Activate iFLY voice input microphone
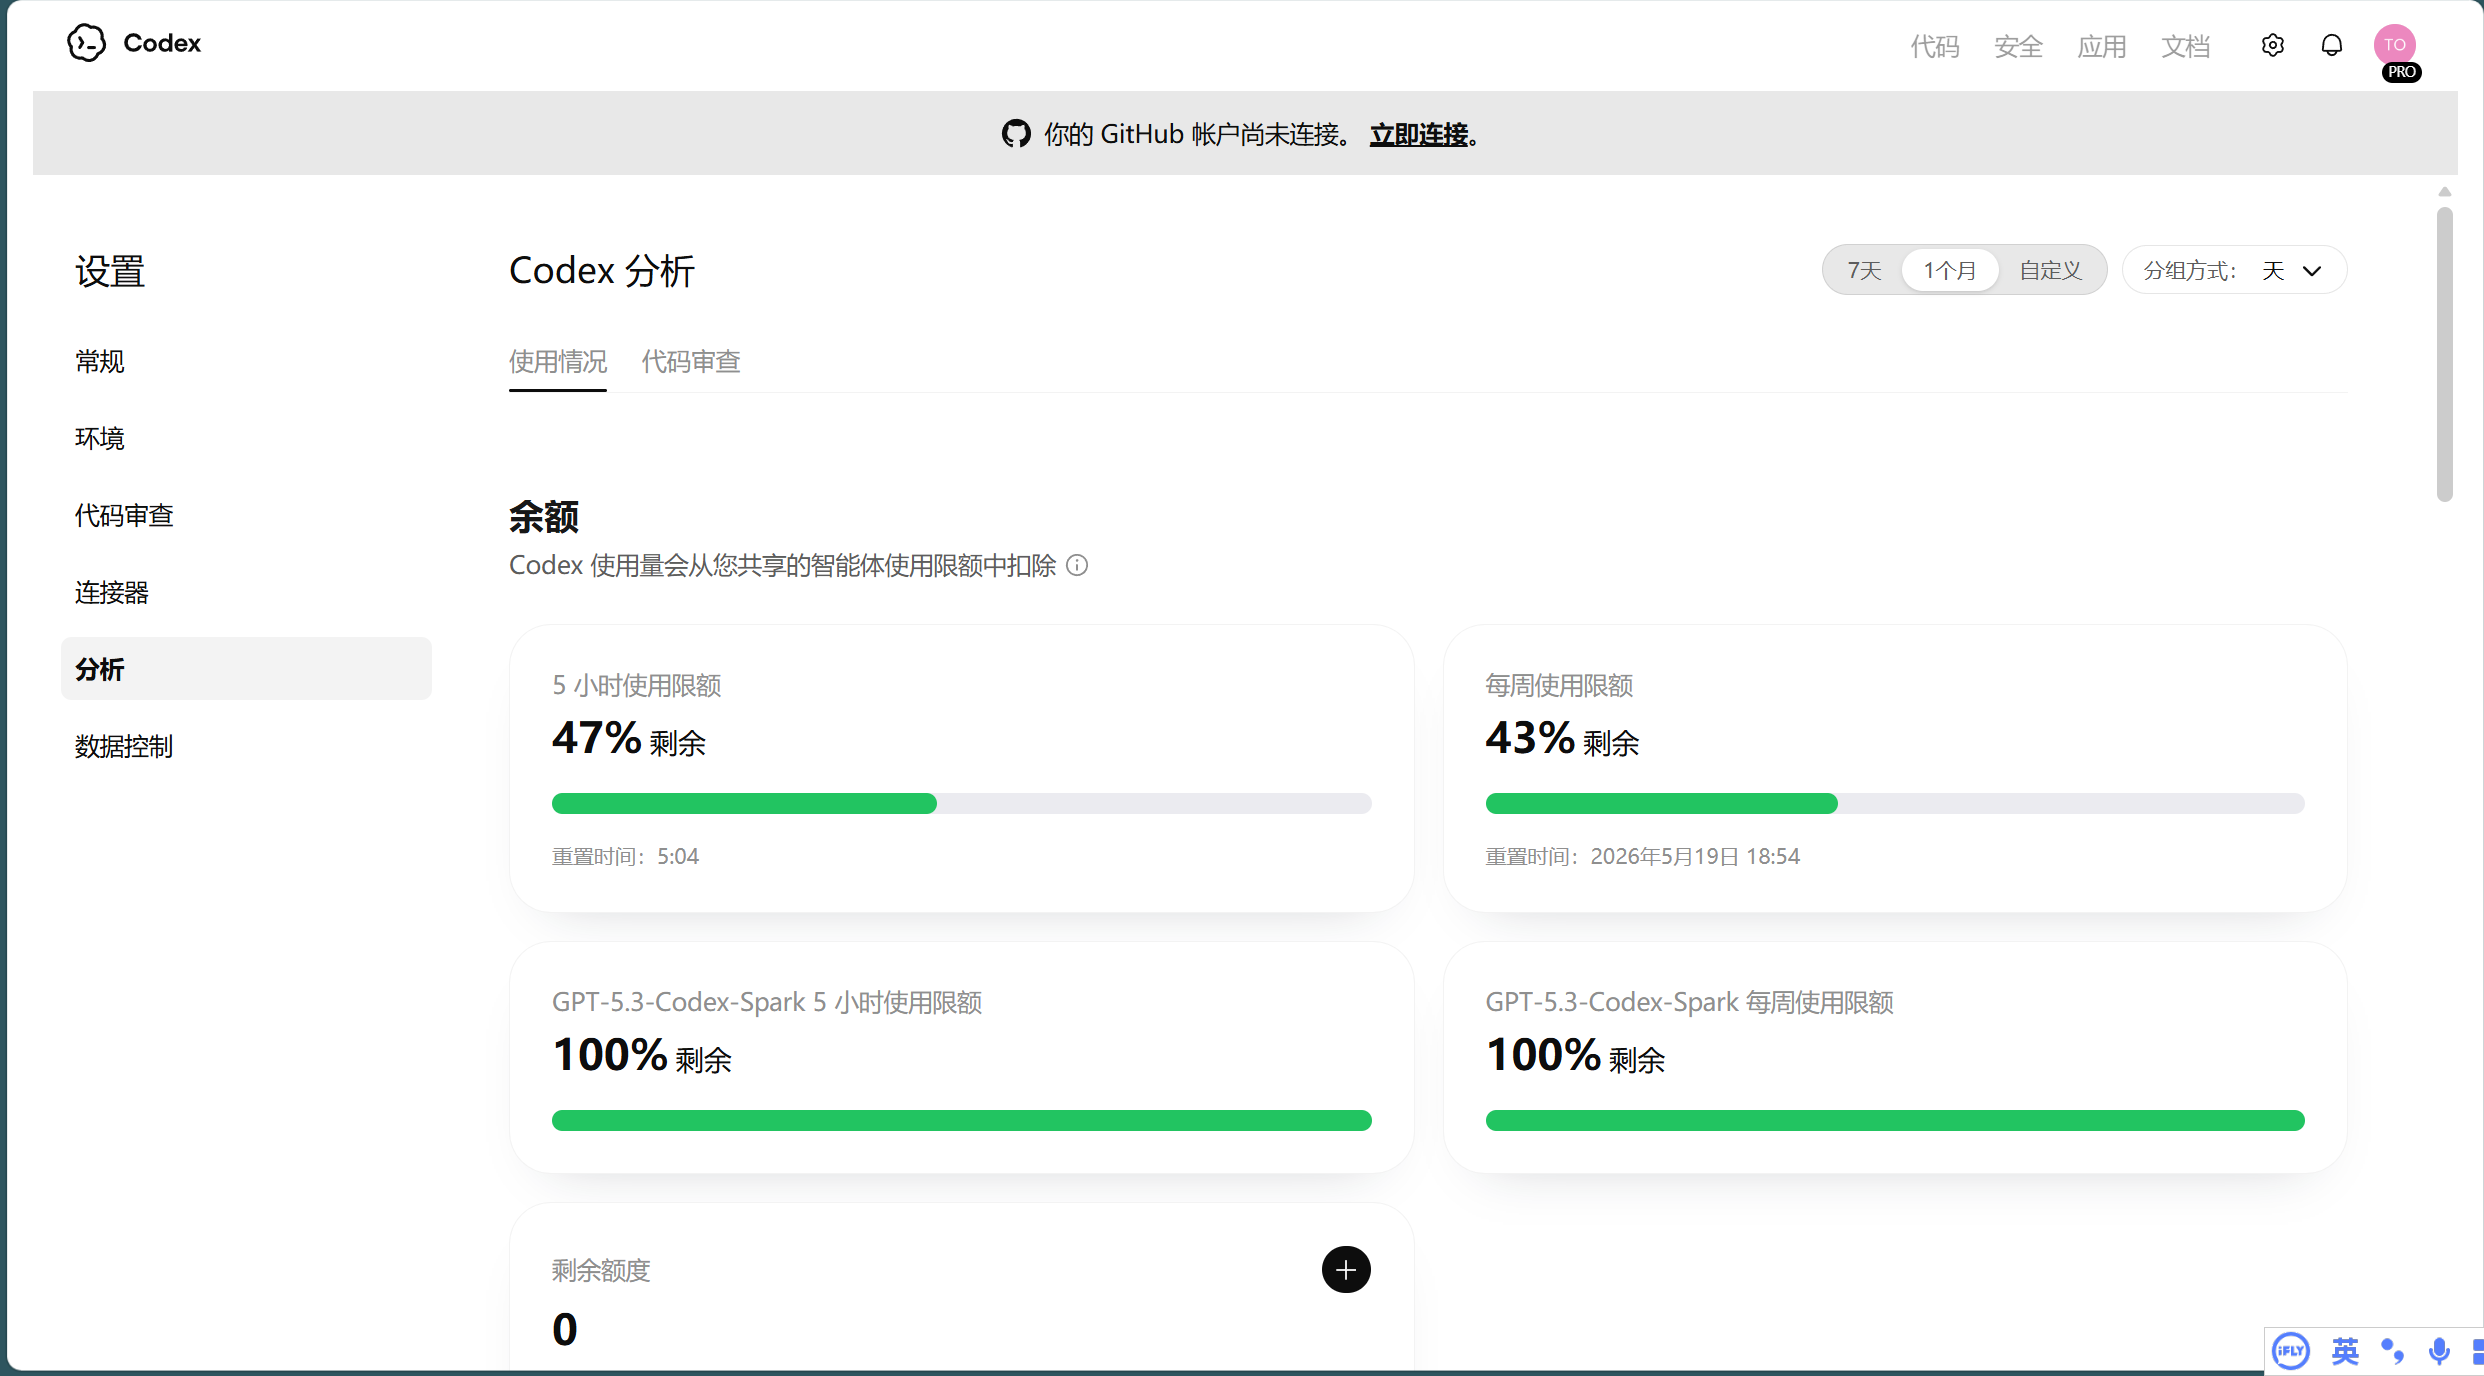 pyautogui.click(x=2439, y=1352)
